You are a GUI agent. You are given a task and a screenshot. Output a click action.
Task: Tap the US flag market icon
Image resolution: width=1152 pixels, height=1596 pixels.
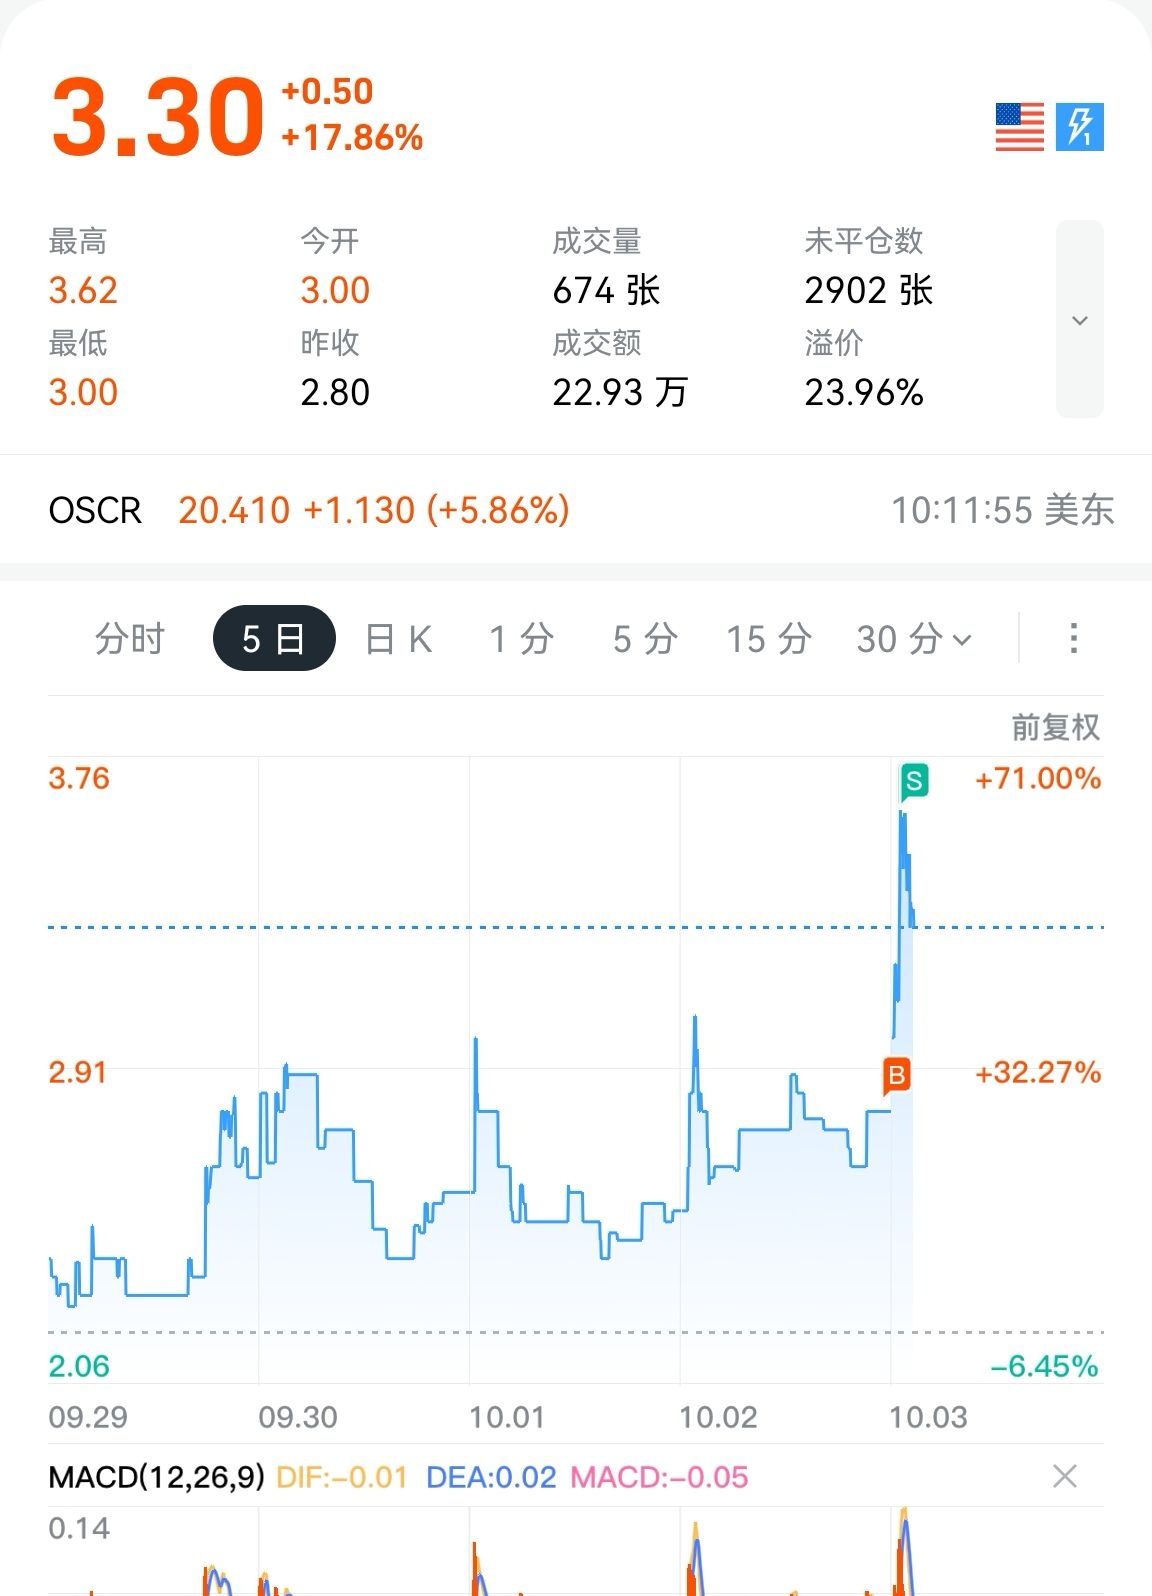1019,127
